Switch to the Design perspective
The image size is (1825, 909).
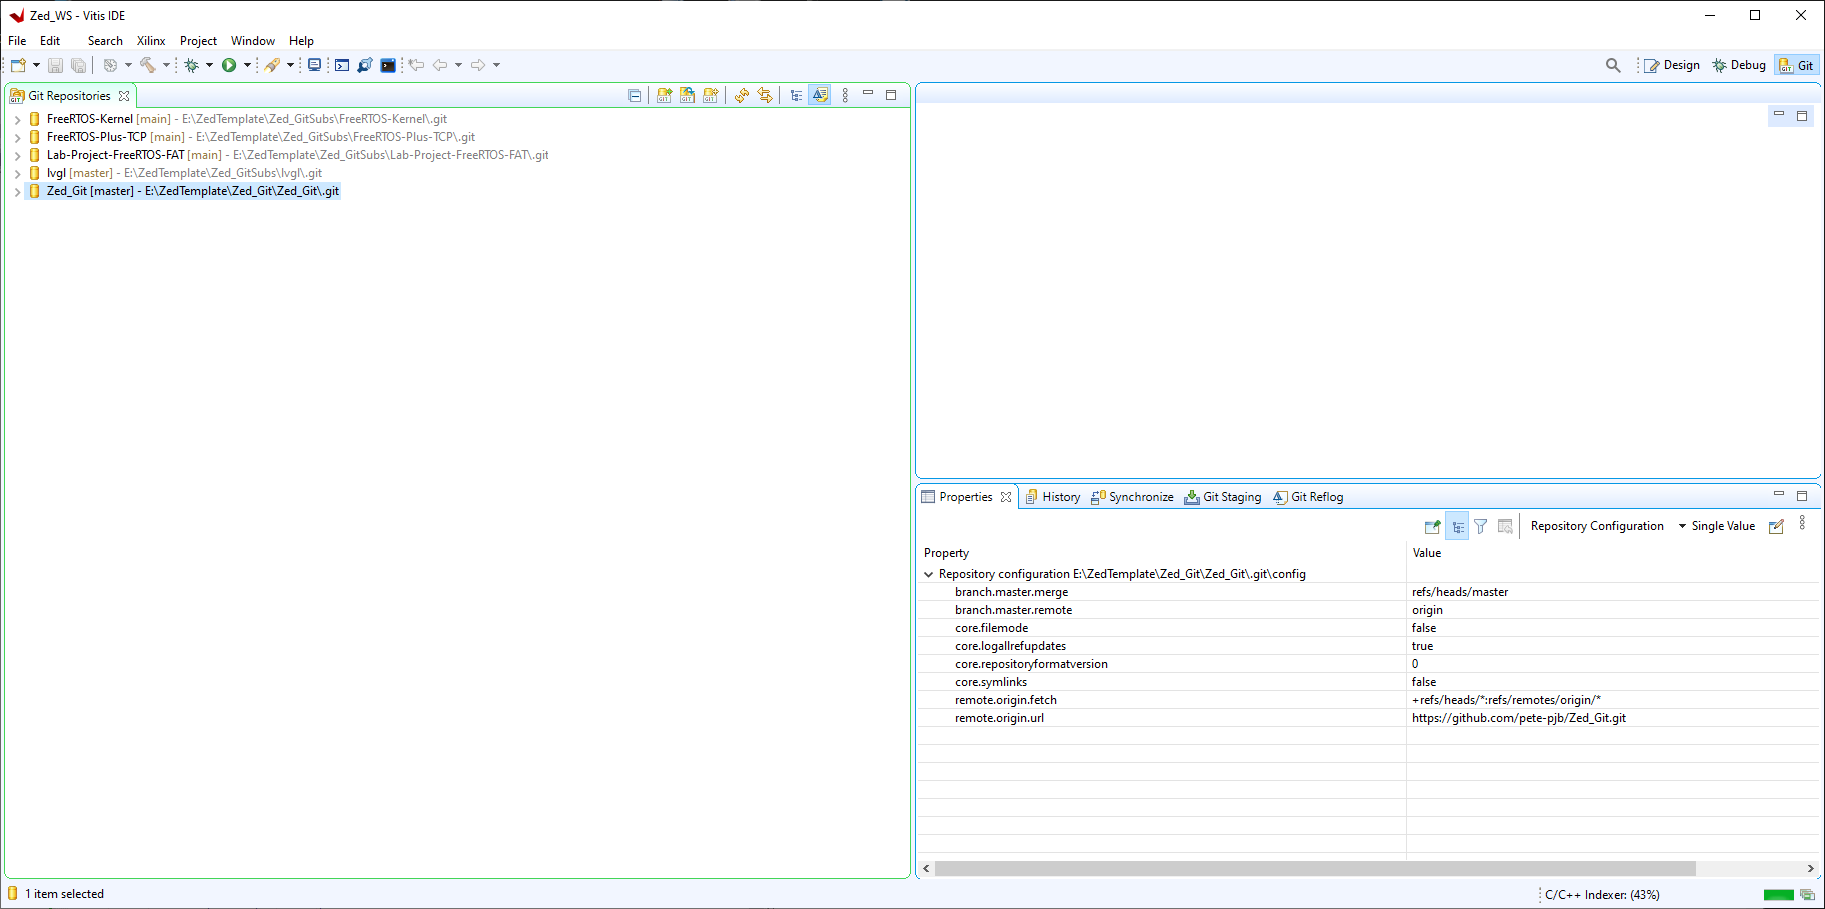point(1672,65)
